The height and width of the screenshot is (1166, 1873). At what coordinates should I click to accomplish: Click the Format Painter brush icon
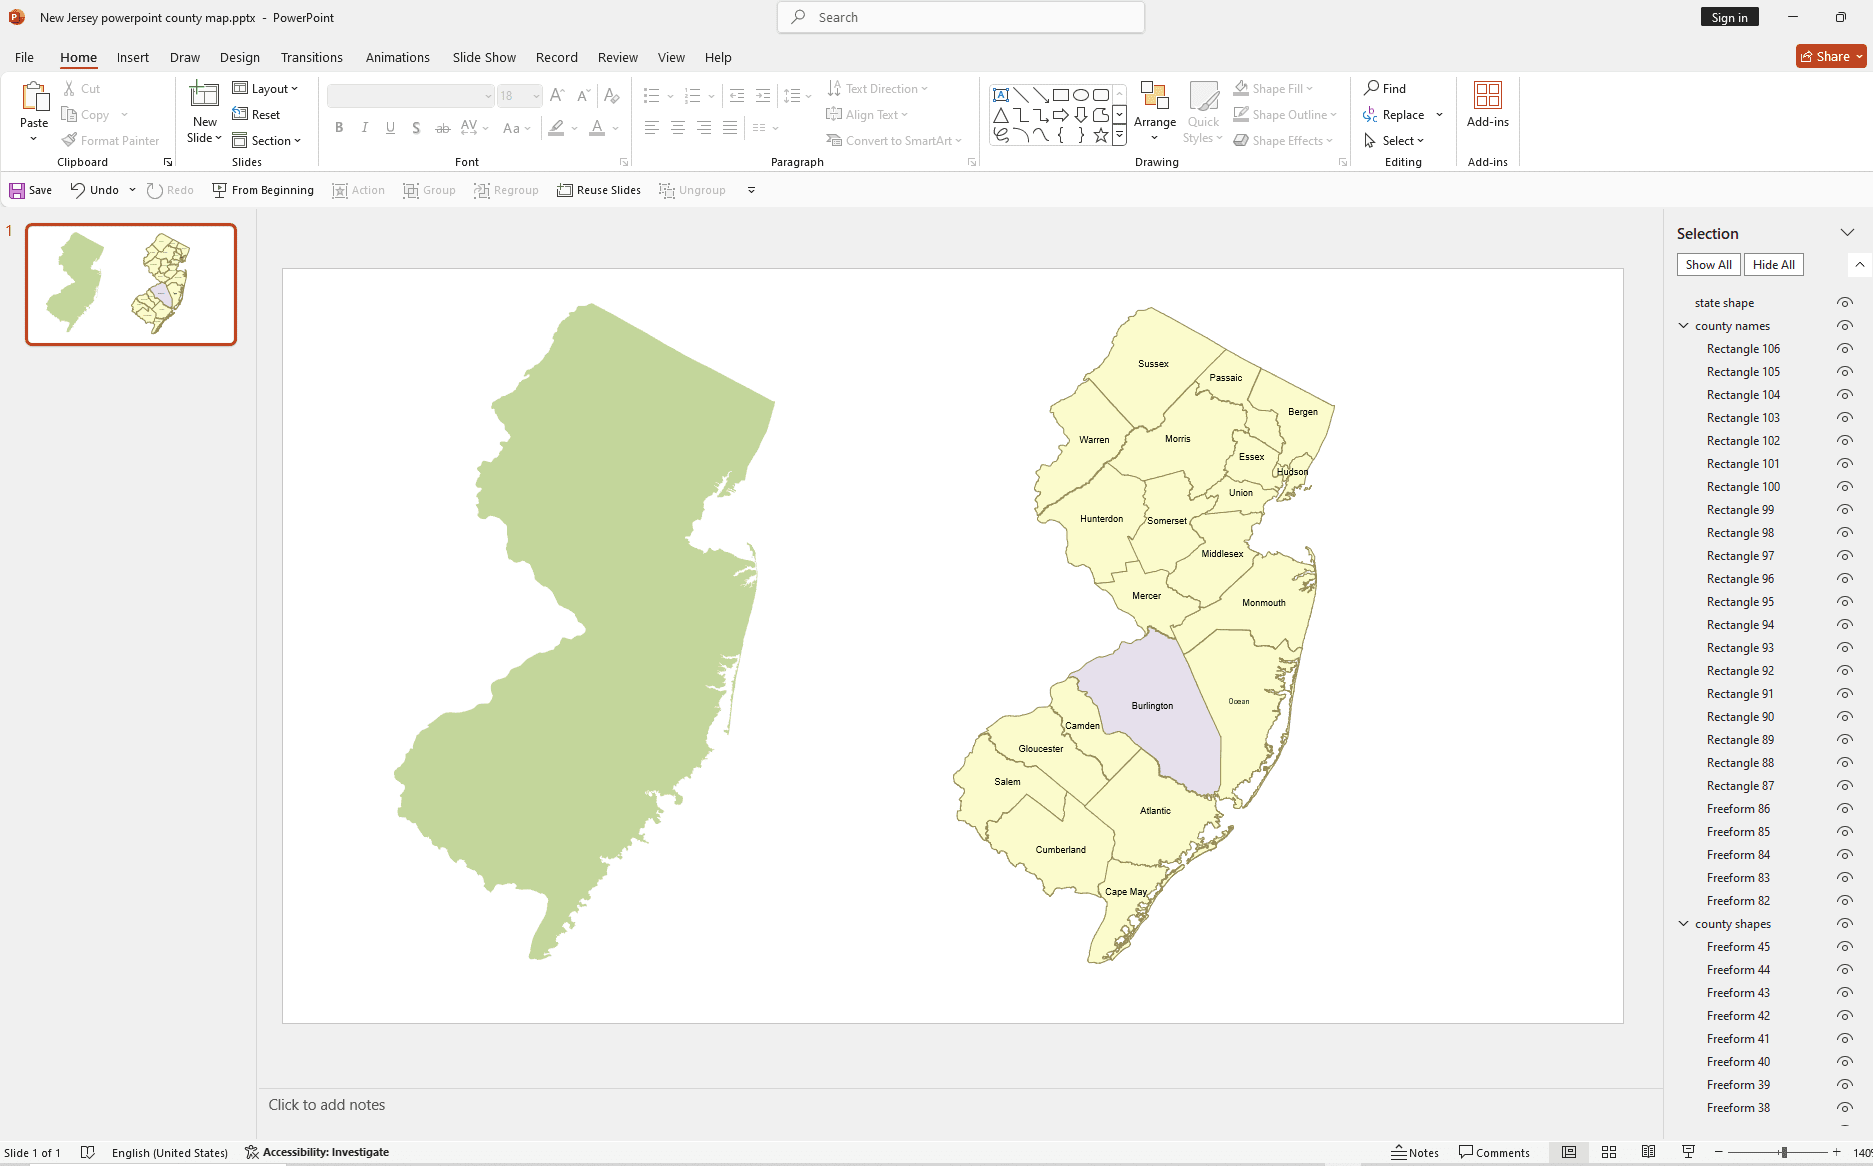tap(69, 141)
